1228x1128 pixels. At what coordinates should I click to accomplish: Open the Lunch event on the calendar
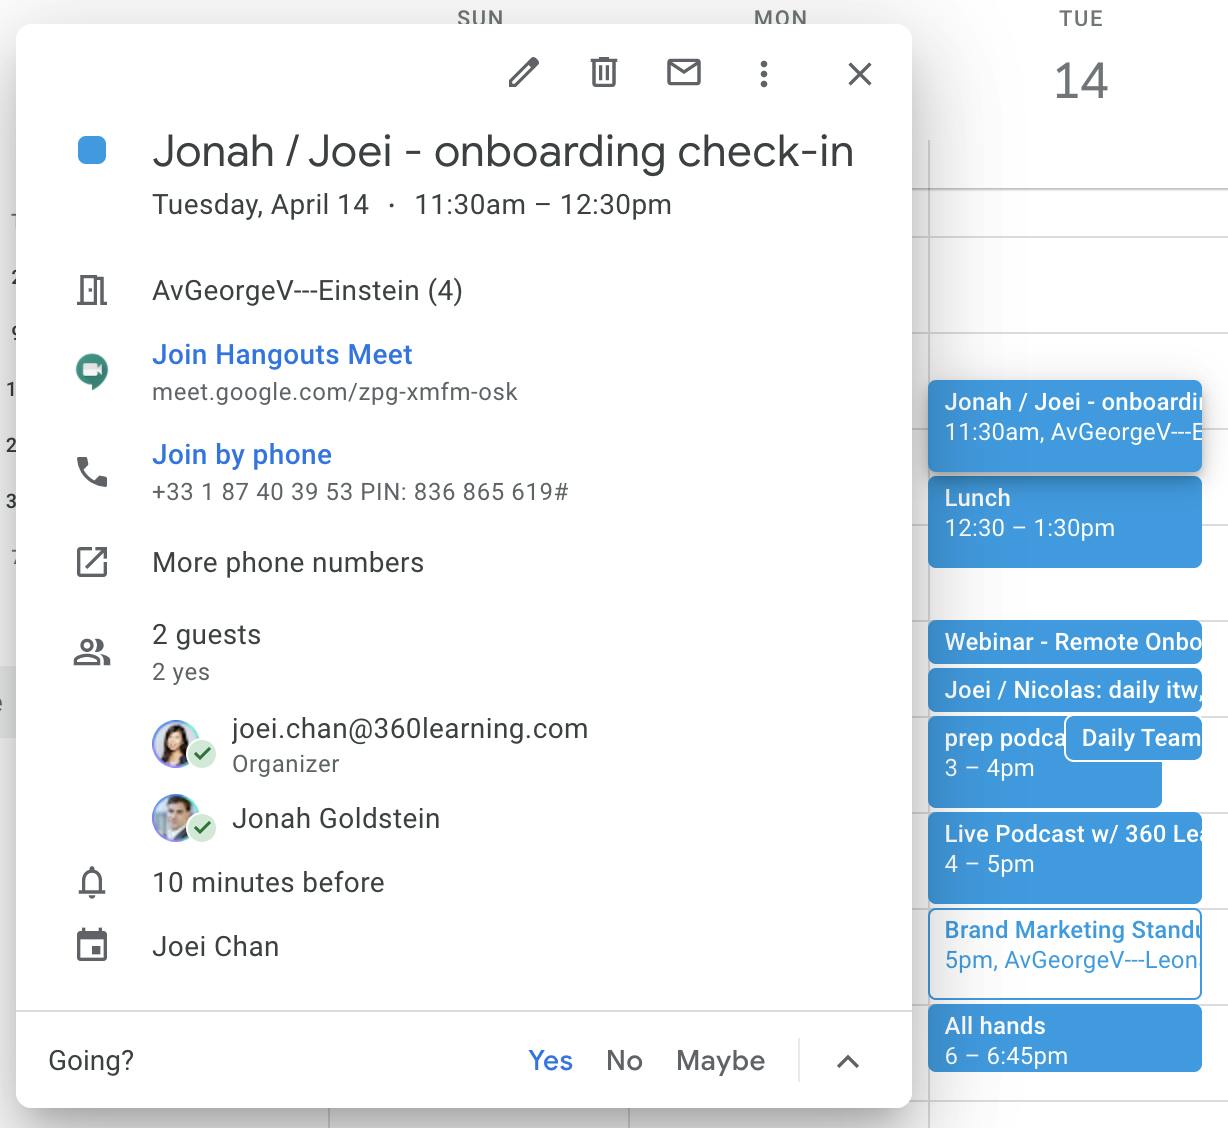(x=1064, y=521)
